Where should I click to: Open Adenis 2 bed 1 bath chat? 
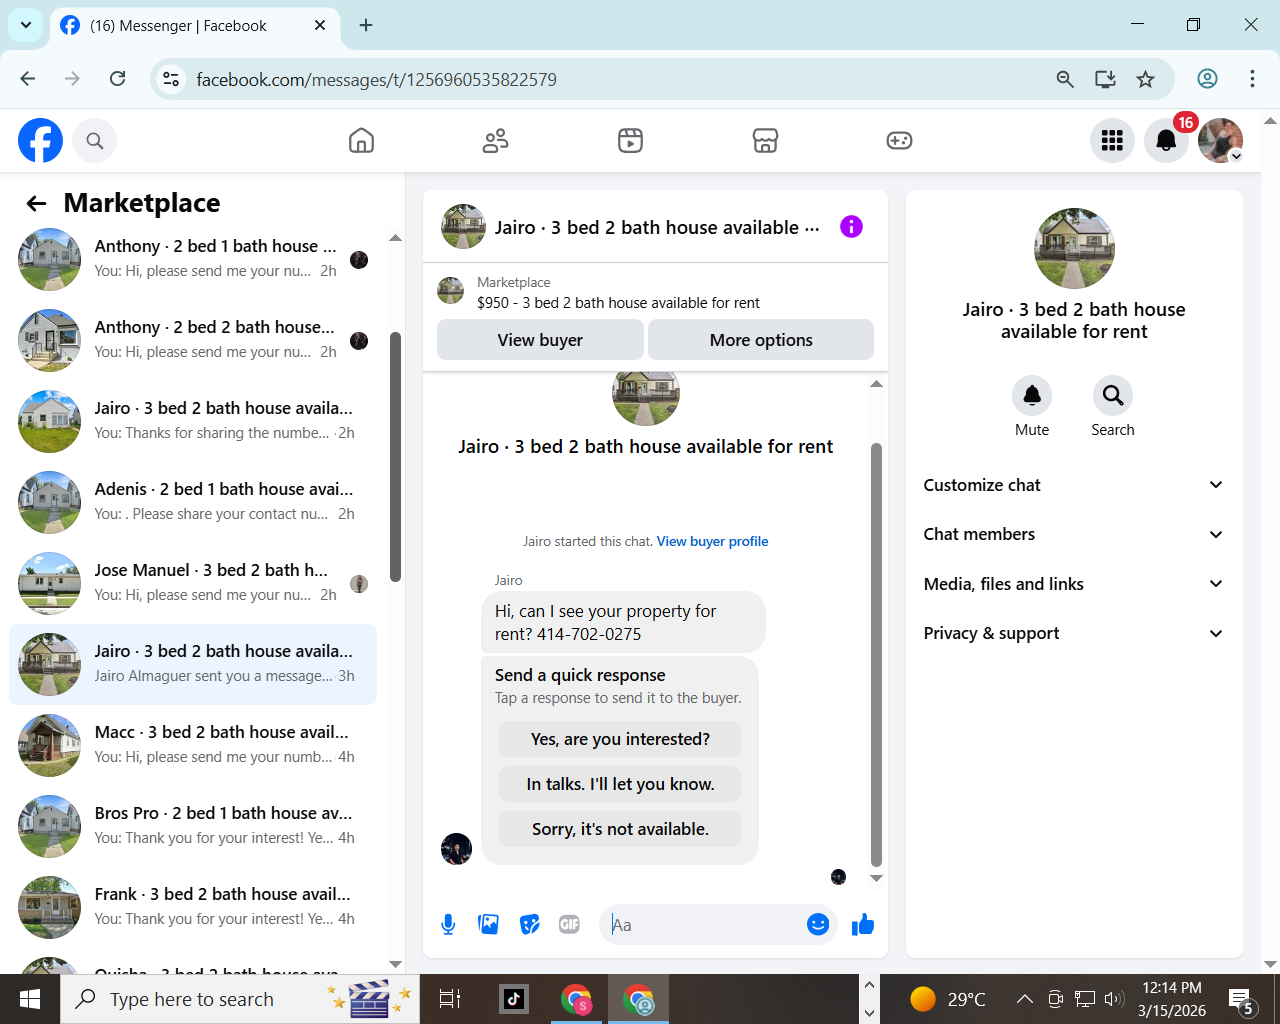click(193, 502)
